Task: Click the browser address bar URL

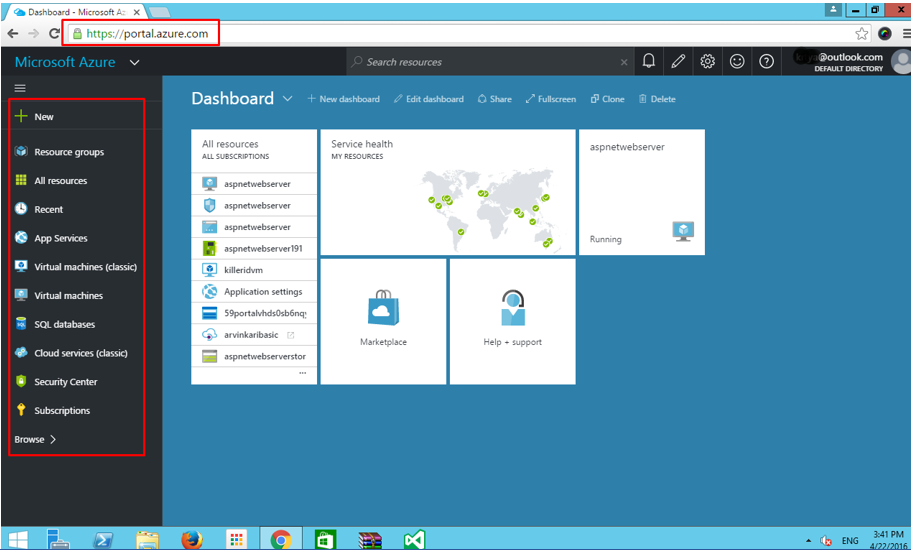Action: 147,34
